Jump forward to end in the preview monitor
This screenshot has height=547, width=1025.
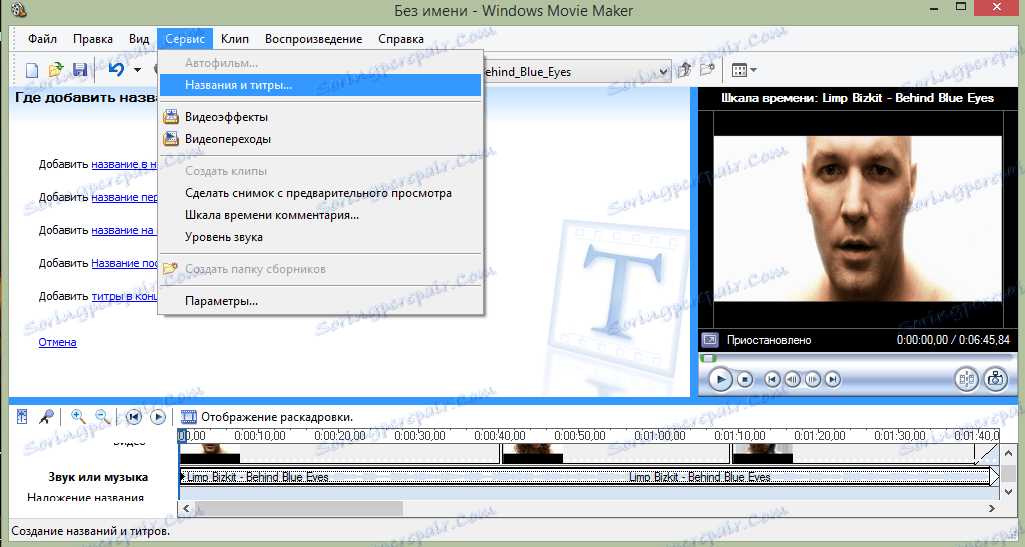[832, 379]
